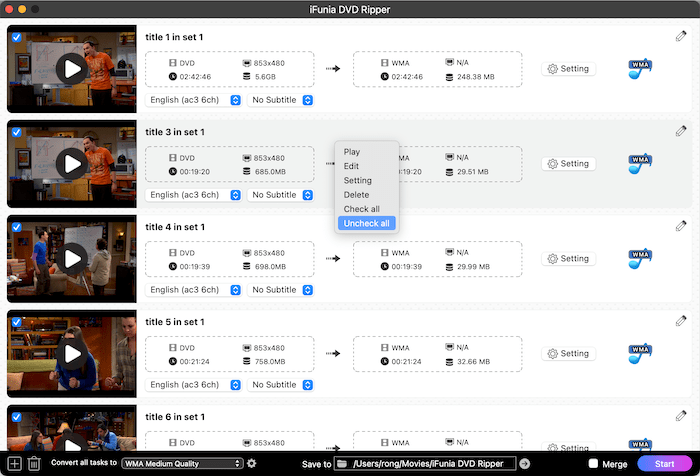Click the trash delete icon

click(34, 463)
